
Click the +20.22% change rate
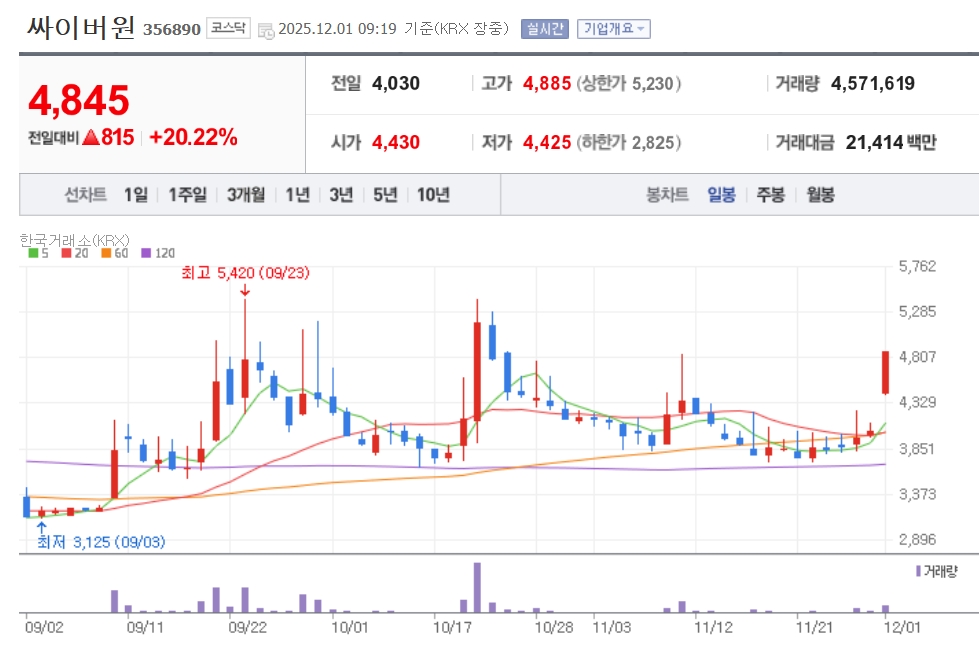[x=194, y=137]
